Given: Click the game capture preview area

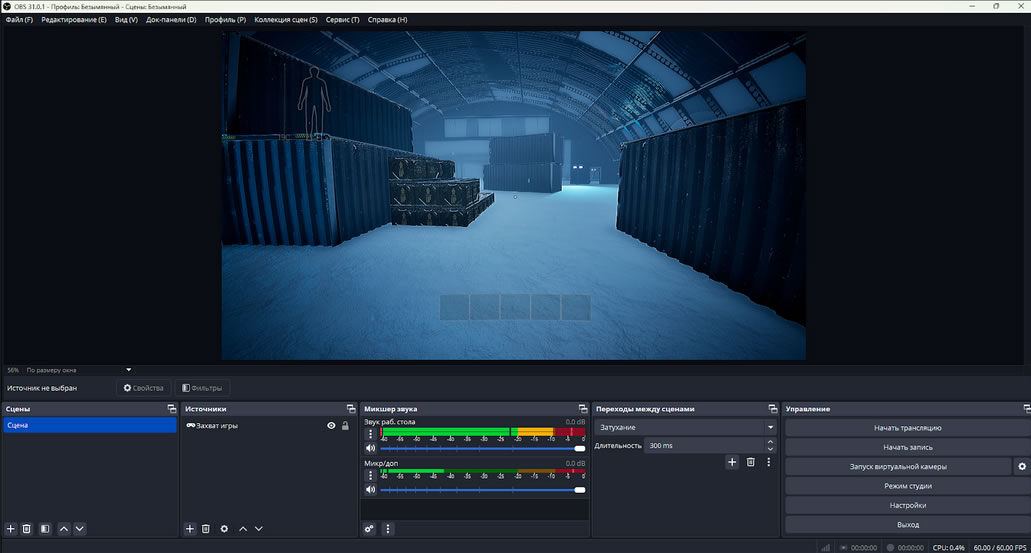Looking at the screenshot, I should coord(514,195).
